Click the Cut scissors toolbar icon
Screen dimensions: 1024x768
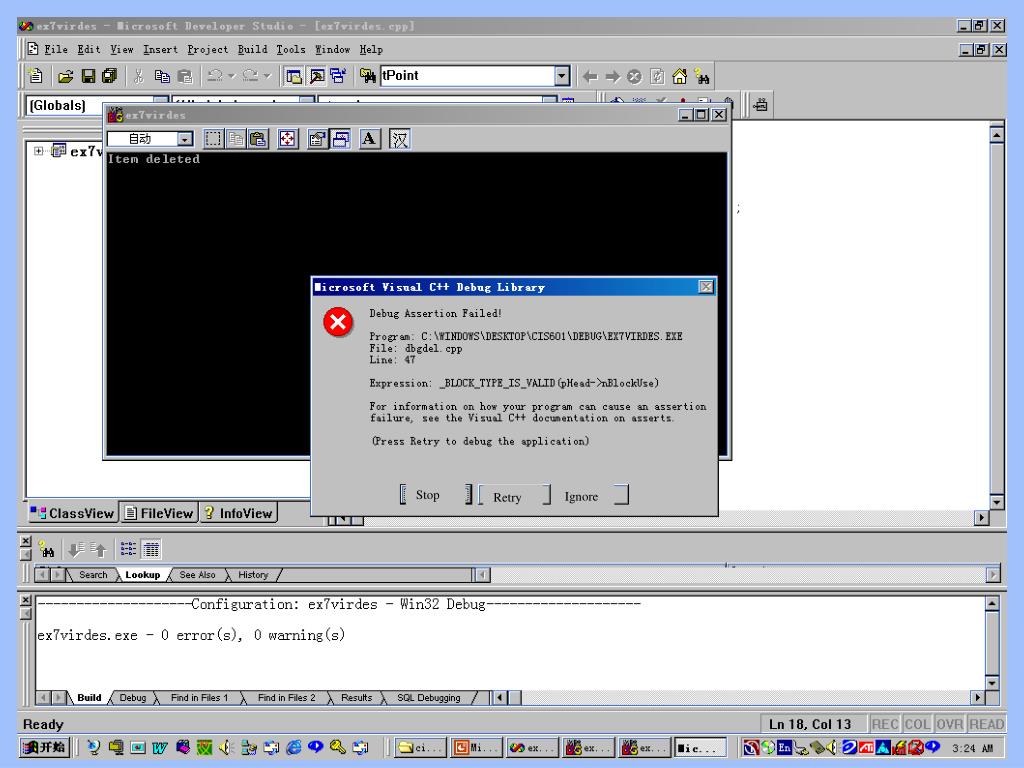[x=138, y=76]
